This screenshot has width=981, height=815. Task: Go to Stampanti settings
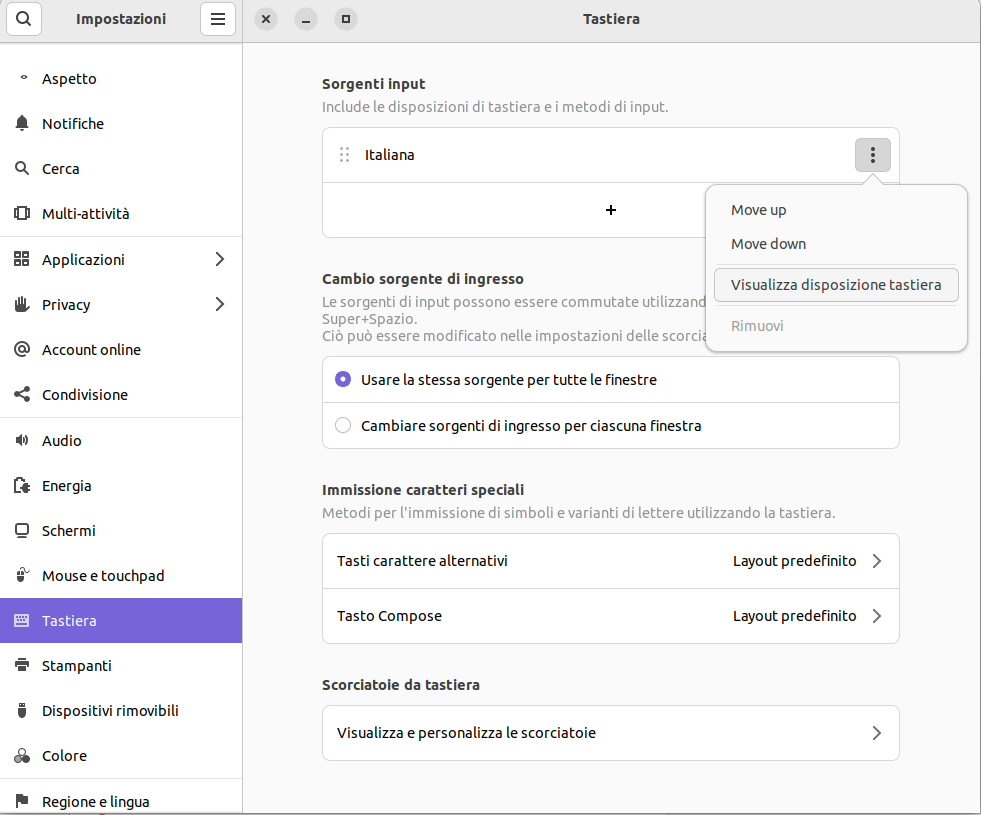(121, 666)
